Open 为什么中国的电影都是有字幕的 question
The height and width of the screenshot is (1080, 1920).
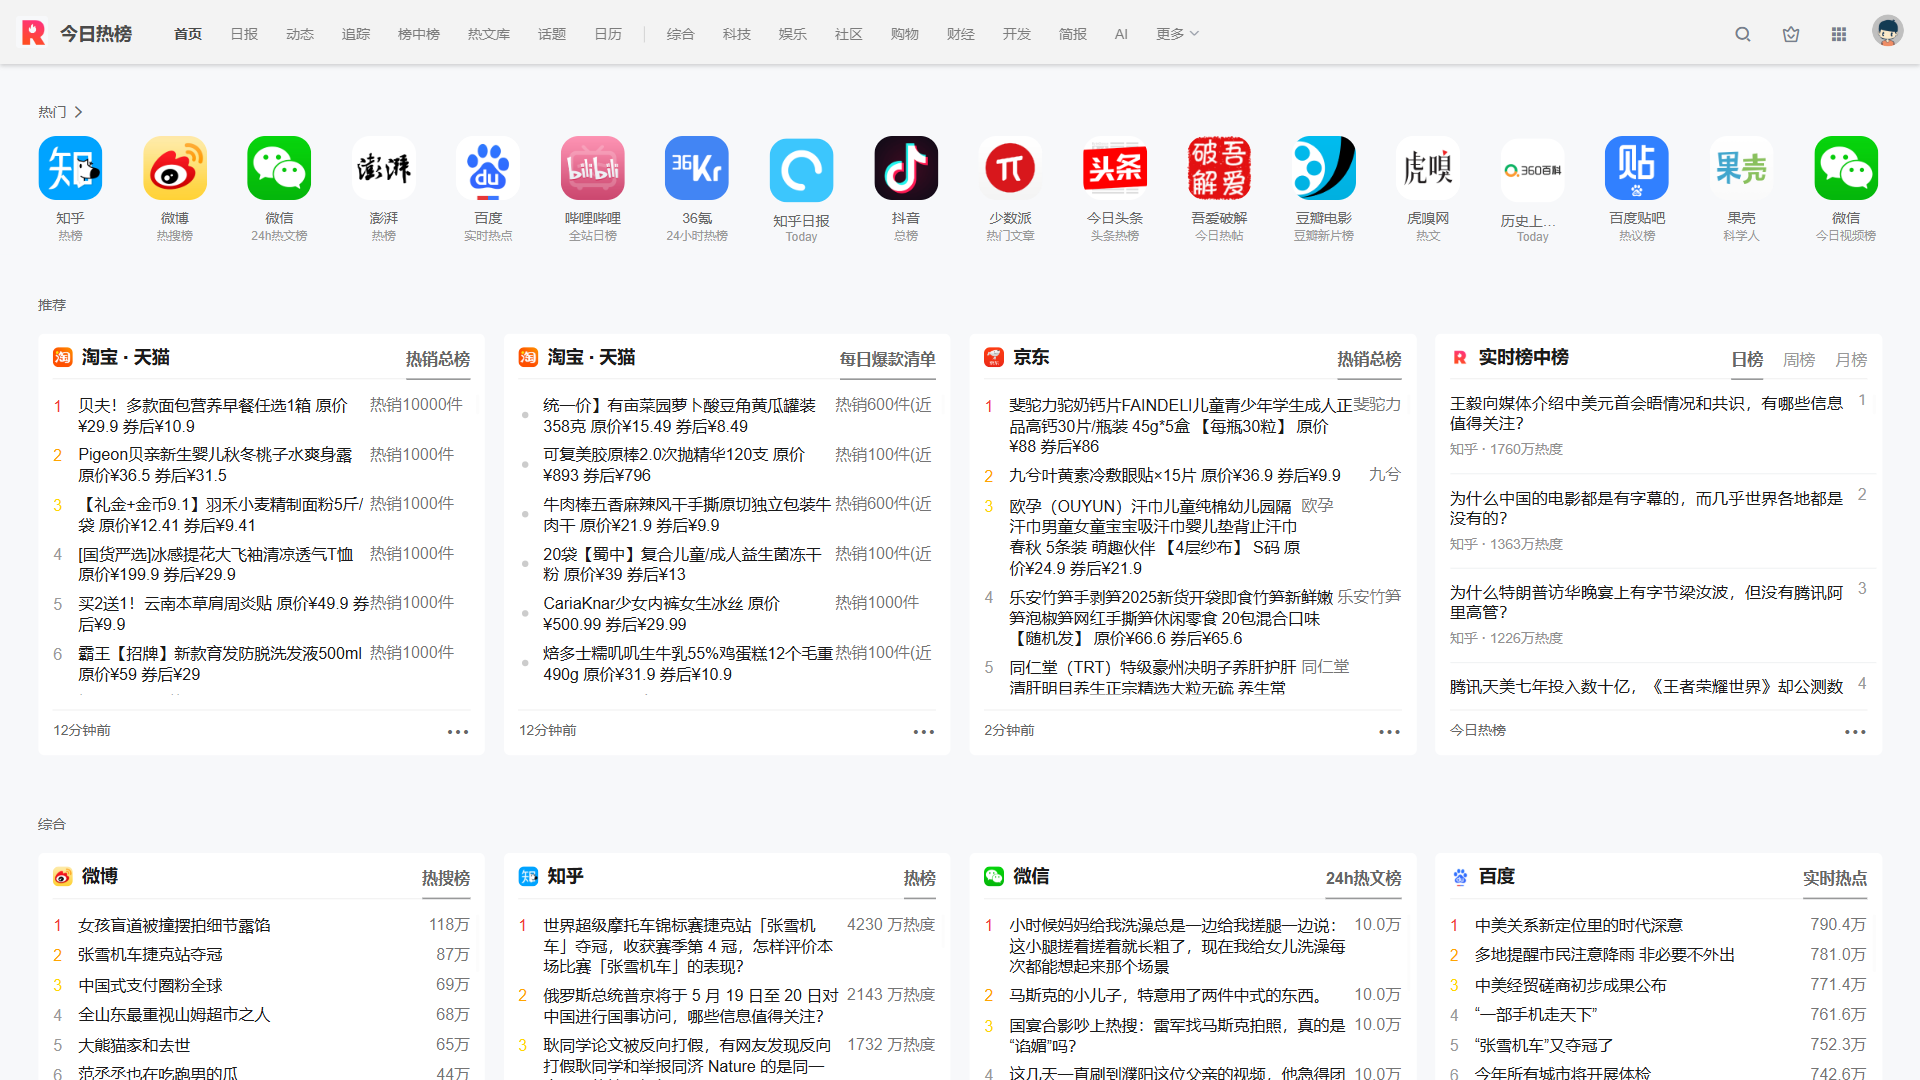(1646, 508)
